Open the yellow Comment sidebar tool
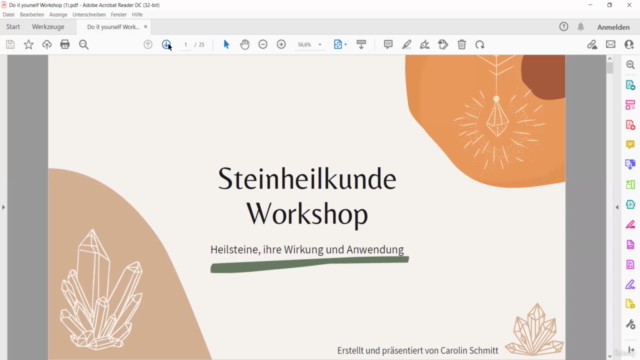This screenshot has width=640, height=360. 631,144
